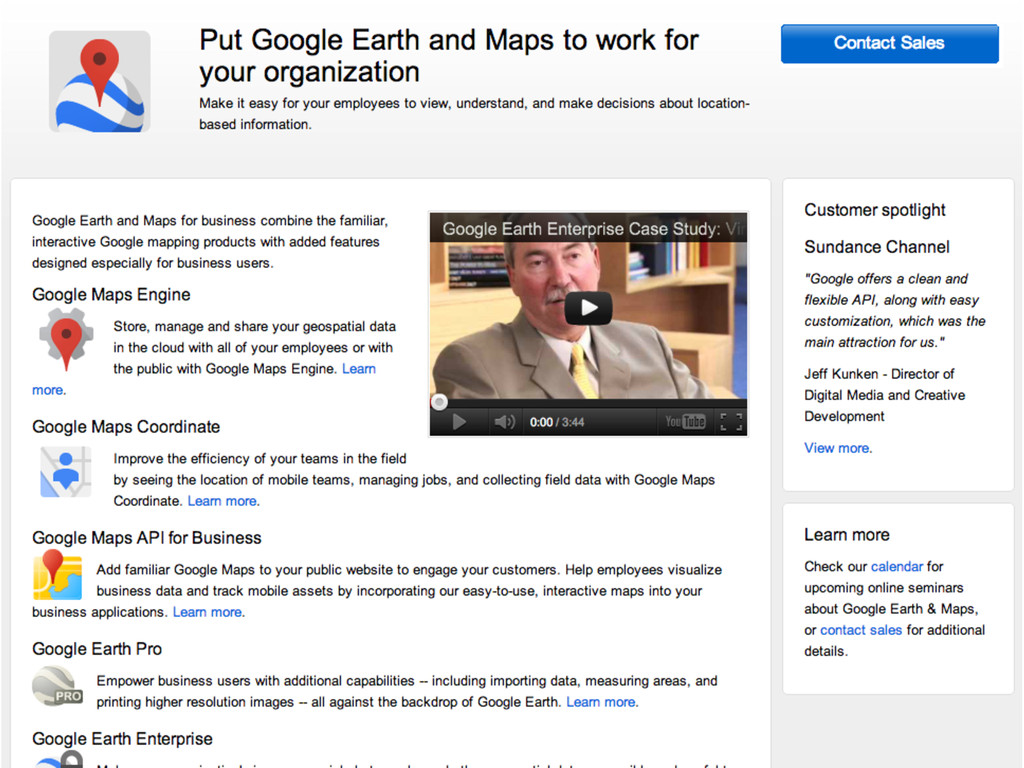Click the contact sales link in sidebar
This screenshot has width=1024, height=768.
click(x=861, y=630)
